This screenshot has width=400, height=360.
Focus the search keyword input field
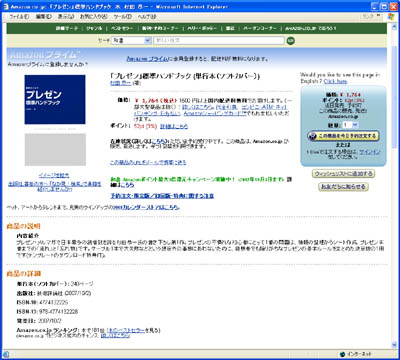[219, 40]
